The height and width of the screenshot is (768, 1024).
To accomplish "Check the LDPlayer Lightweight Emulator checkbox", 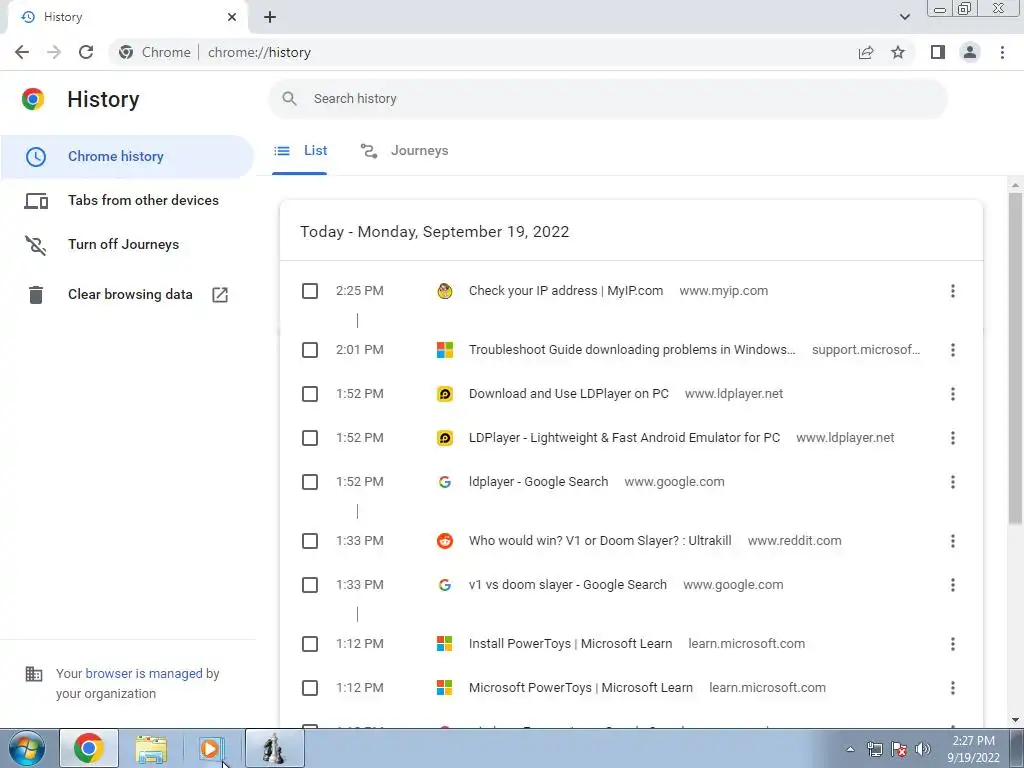I will [310, 438].
